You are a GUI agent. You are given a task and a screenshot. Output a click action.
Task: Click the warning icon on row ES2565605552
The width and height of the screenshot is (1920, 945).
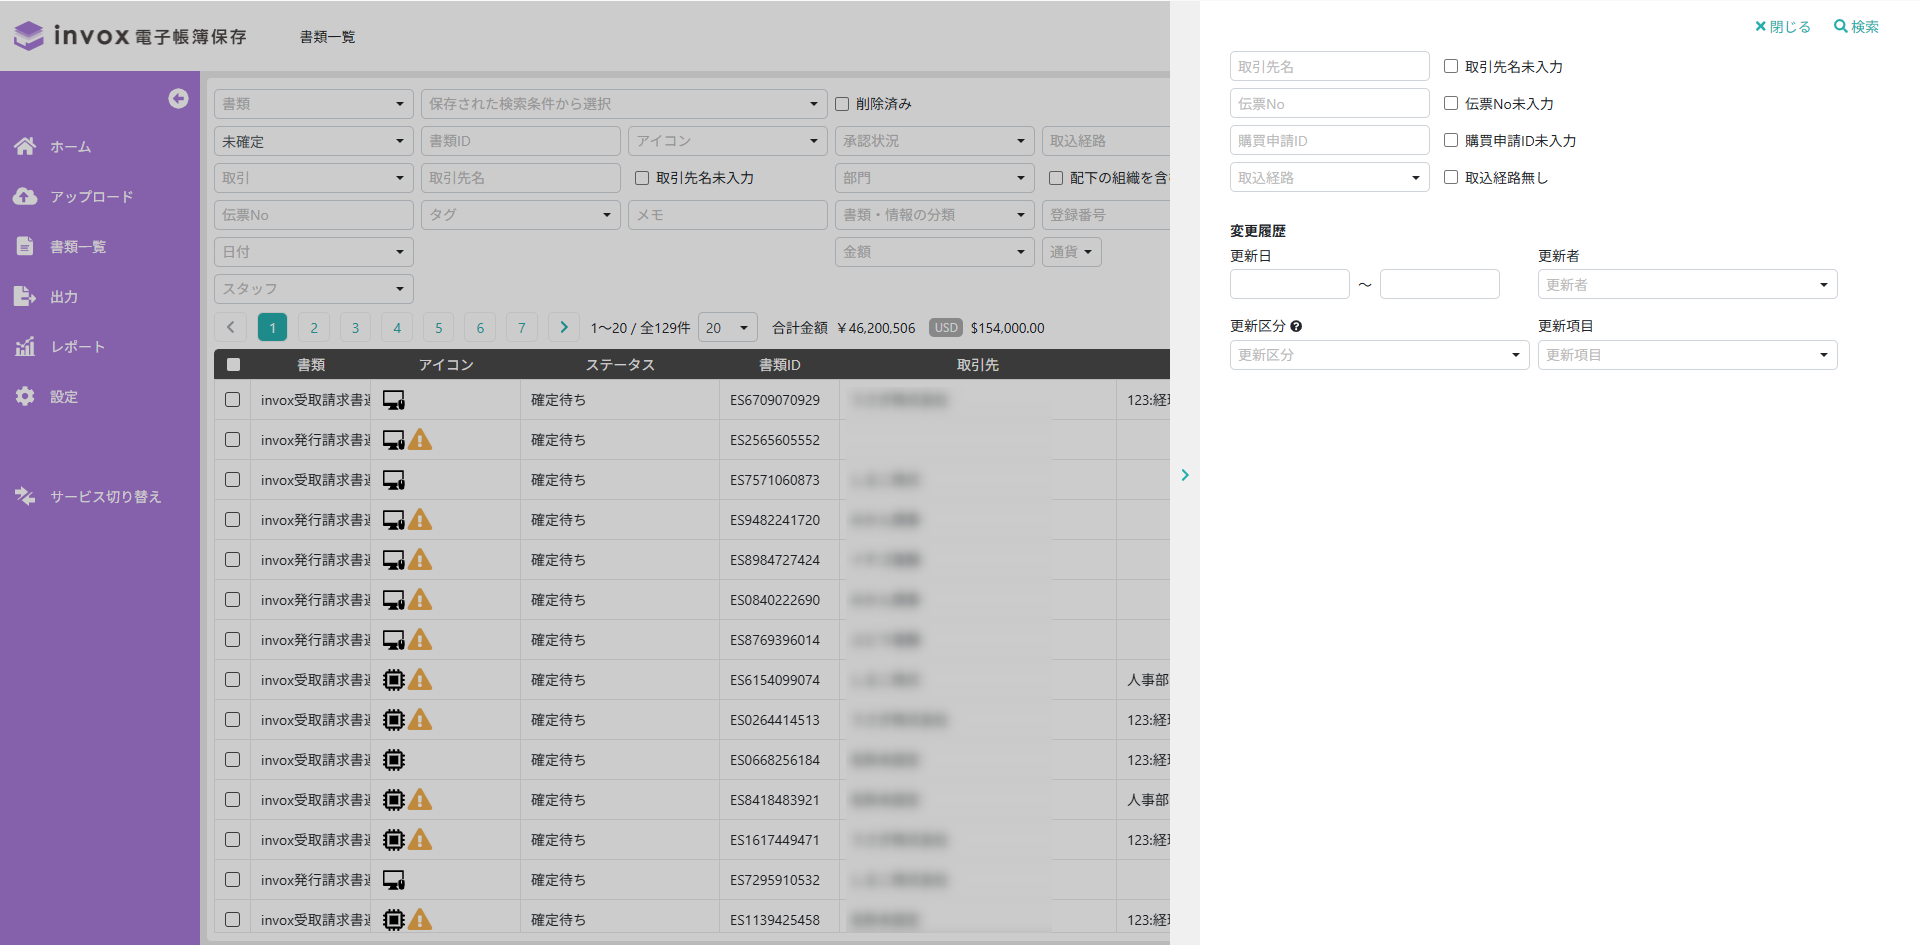421,440
